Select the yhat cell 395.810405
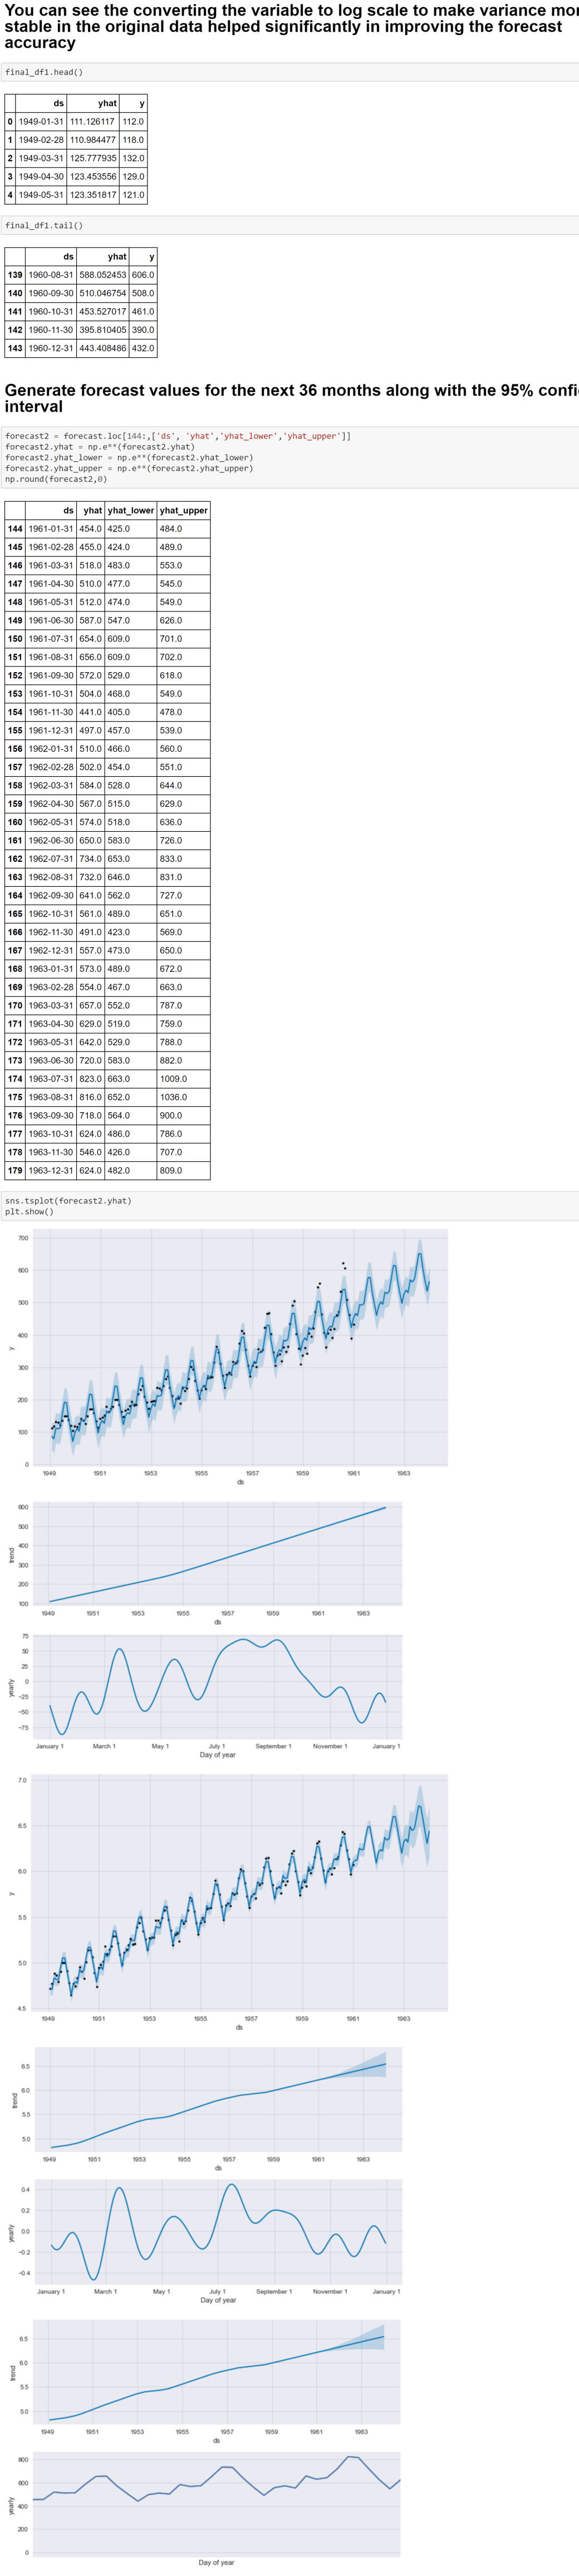 [103, 330]
